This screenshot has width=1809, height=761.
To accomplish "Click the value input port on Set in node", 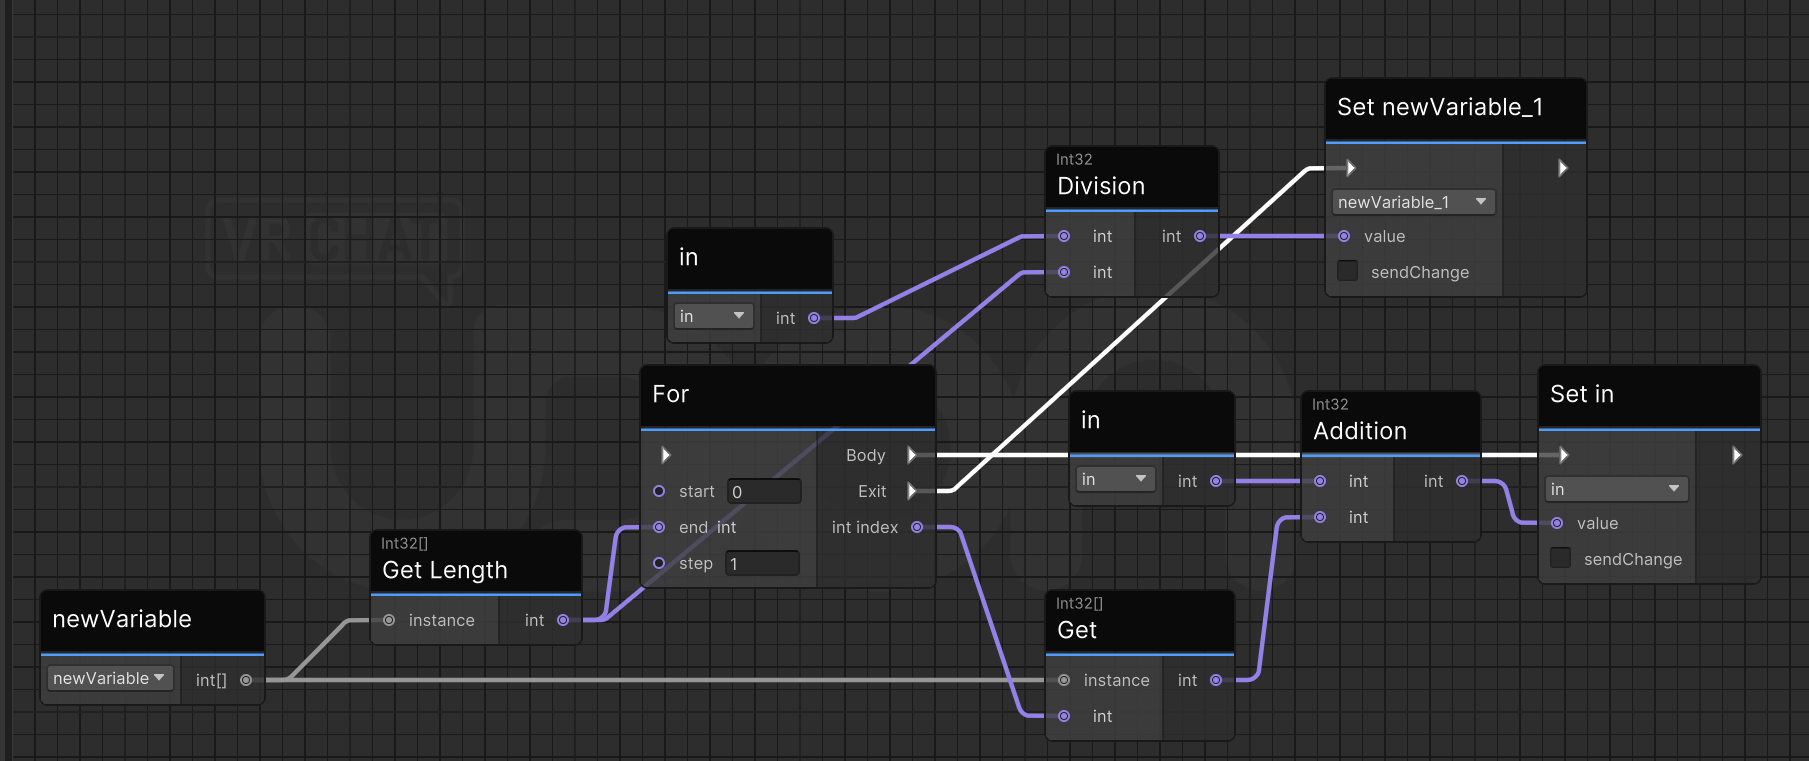I will [x=1557, y=523].
